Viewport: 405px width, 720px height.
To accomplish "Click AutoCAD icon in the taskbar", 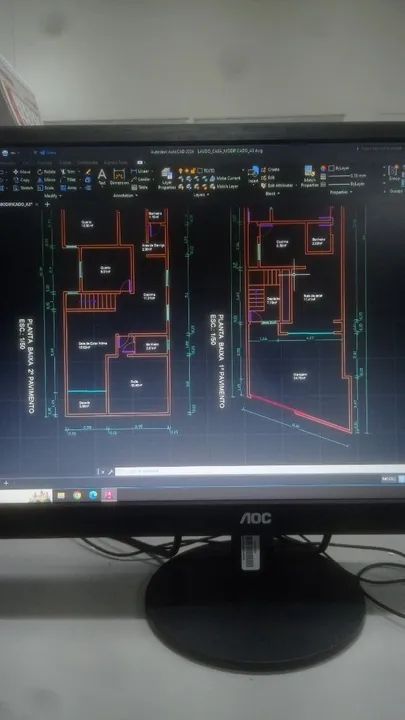I will pos(109,495).
